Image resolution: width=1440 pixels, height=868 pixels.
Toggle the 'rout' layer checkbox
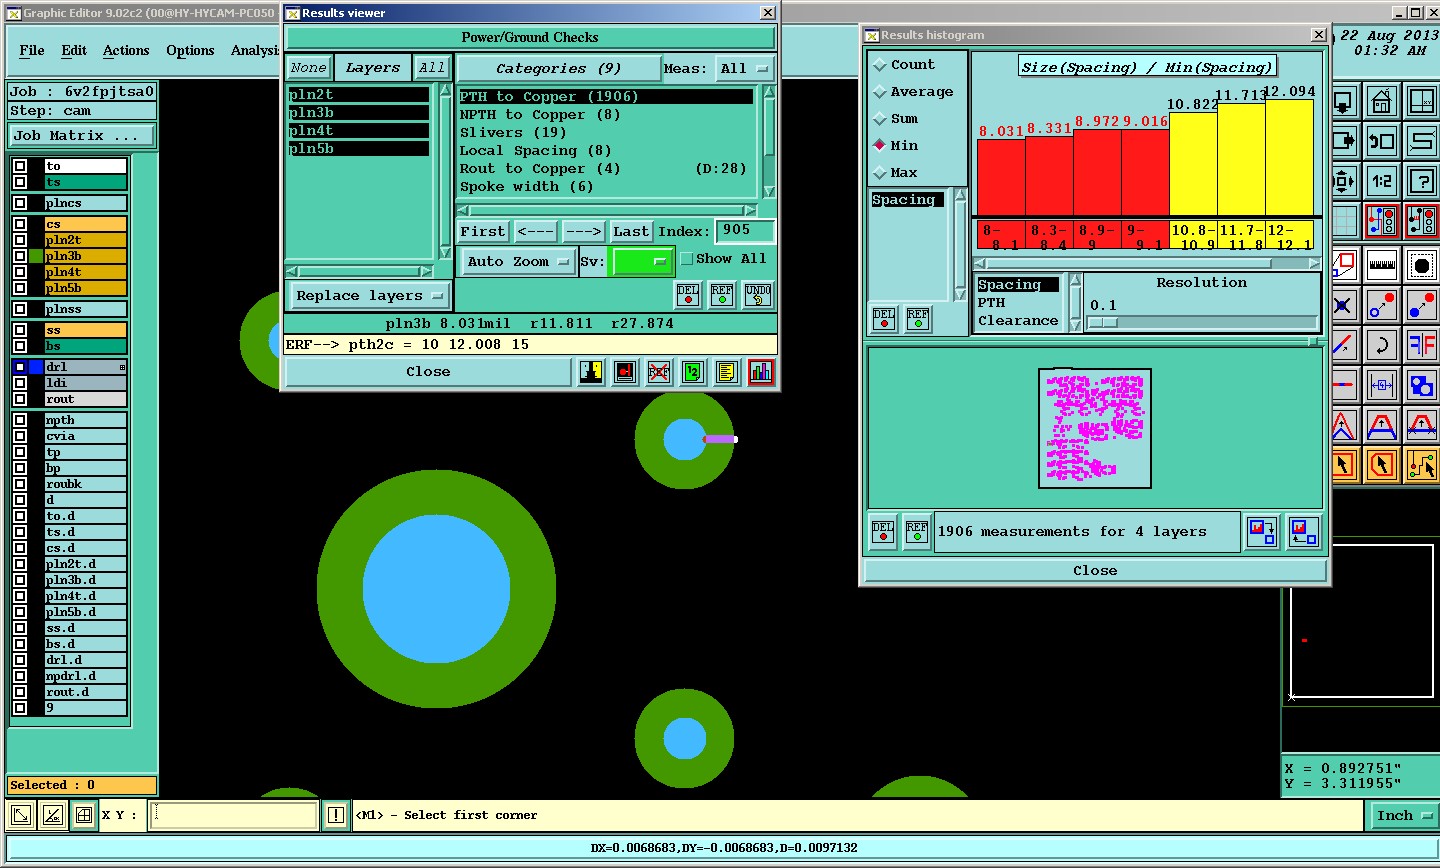20,399
